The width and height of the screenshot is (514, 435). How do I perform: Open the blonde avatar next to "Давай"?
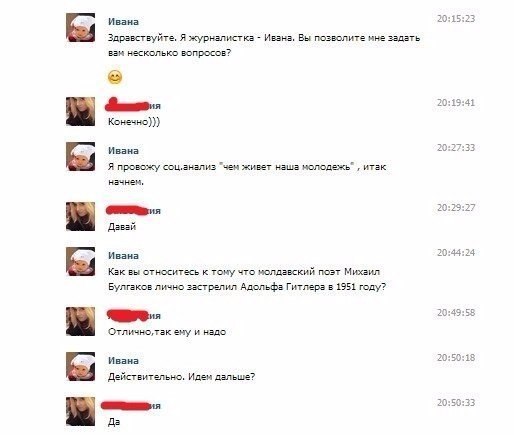click(80, 216)
